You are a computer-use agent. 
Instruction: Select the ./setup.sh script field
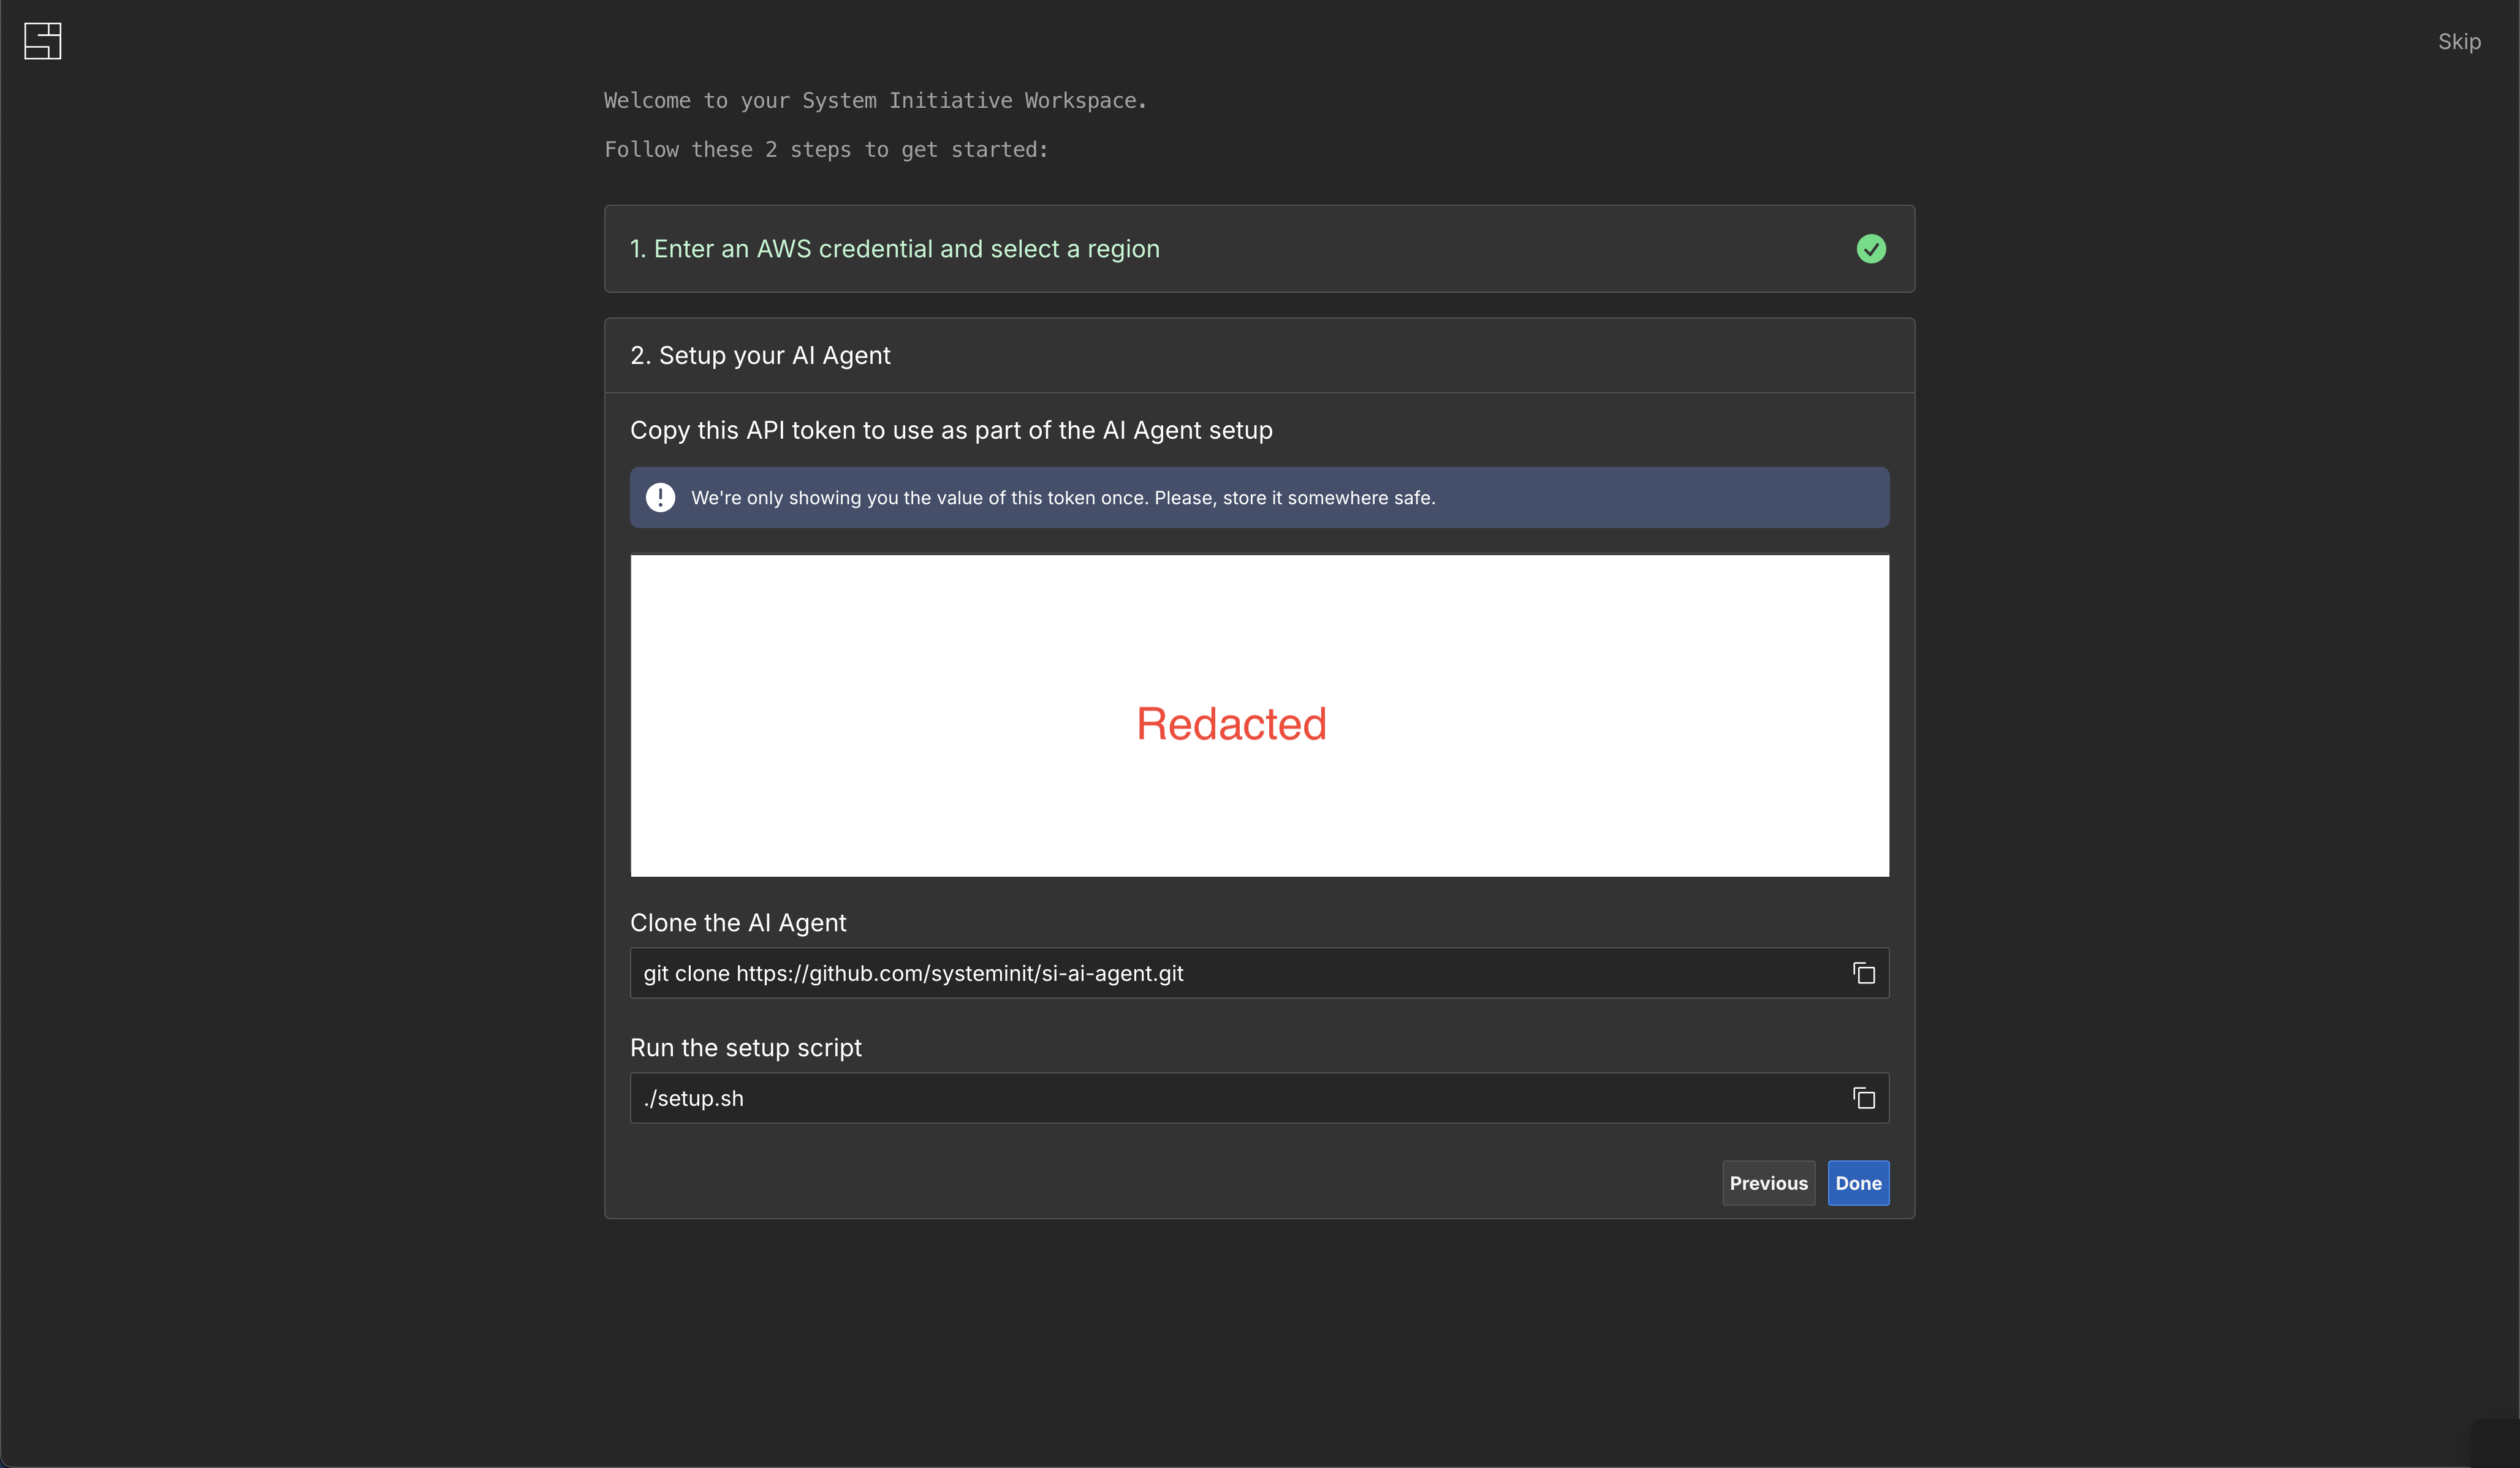pyautogui.click(x=1259, y=1098)
